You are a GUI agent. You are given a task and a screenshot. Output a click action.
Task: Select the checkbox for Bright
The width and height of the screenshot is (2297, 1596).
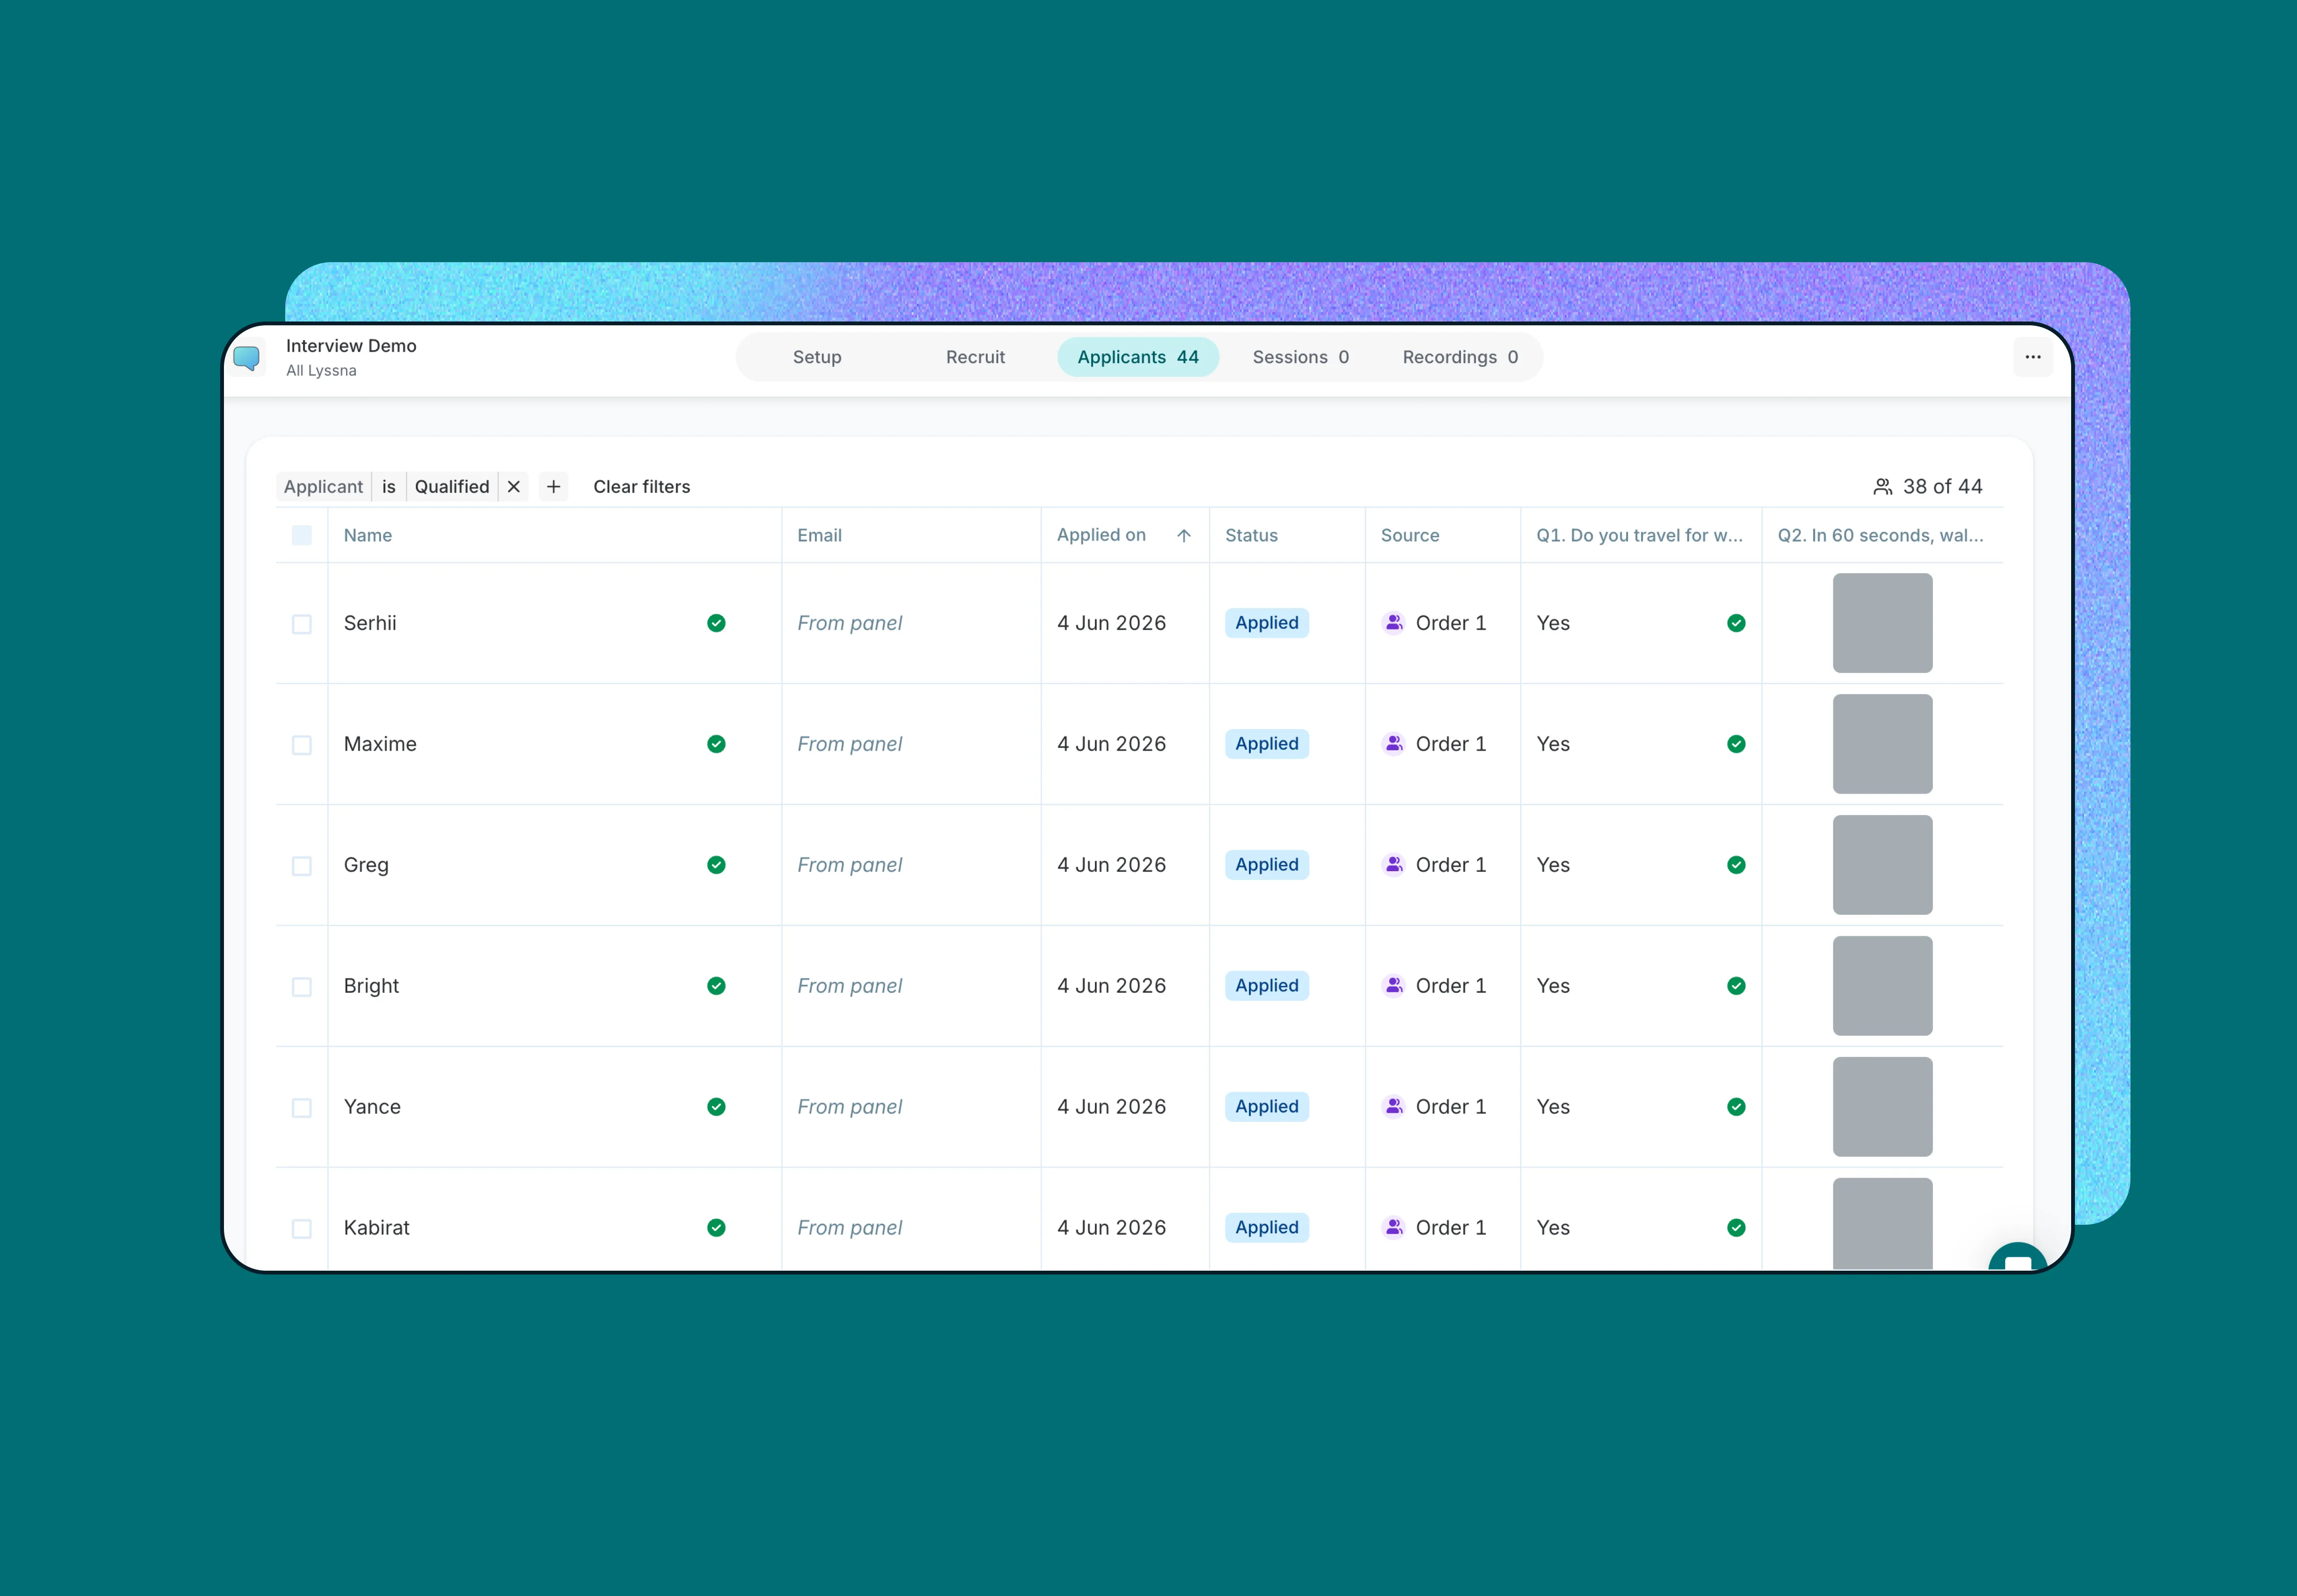(x=302, y=987)
